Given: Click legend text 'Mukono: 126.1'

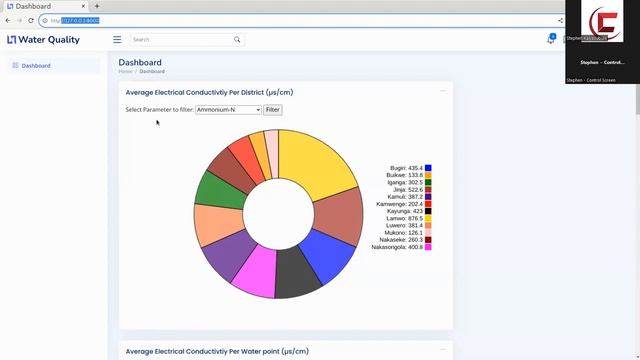Looking at the screenshot, I should point(404,233).
